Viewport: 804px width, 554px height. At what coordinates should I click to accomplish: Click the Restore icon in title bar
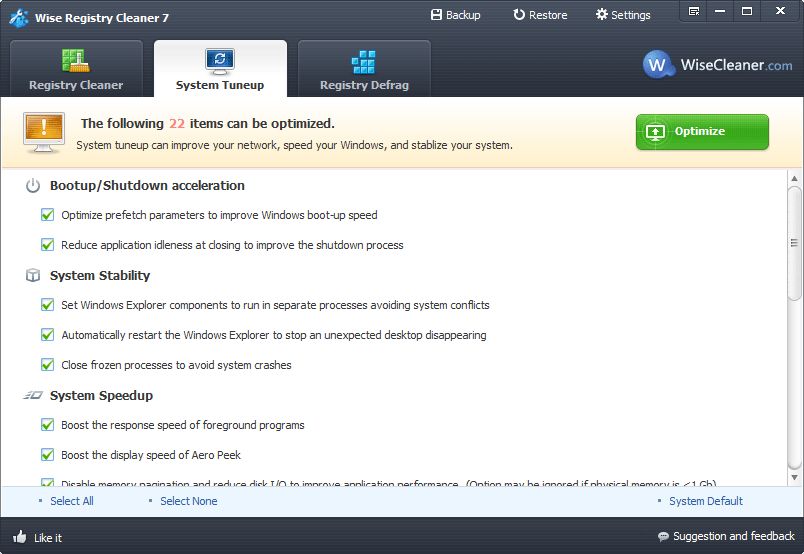(x=519, y=15)
